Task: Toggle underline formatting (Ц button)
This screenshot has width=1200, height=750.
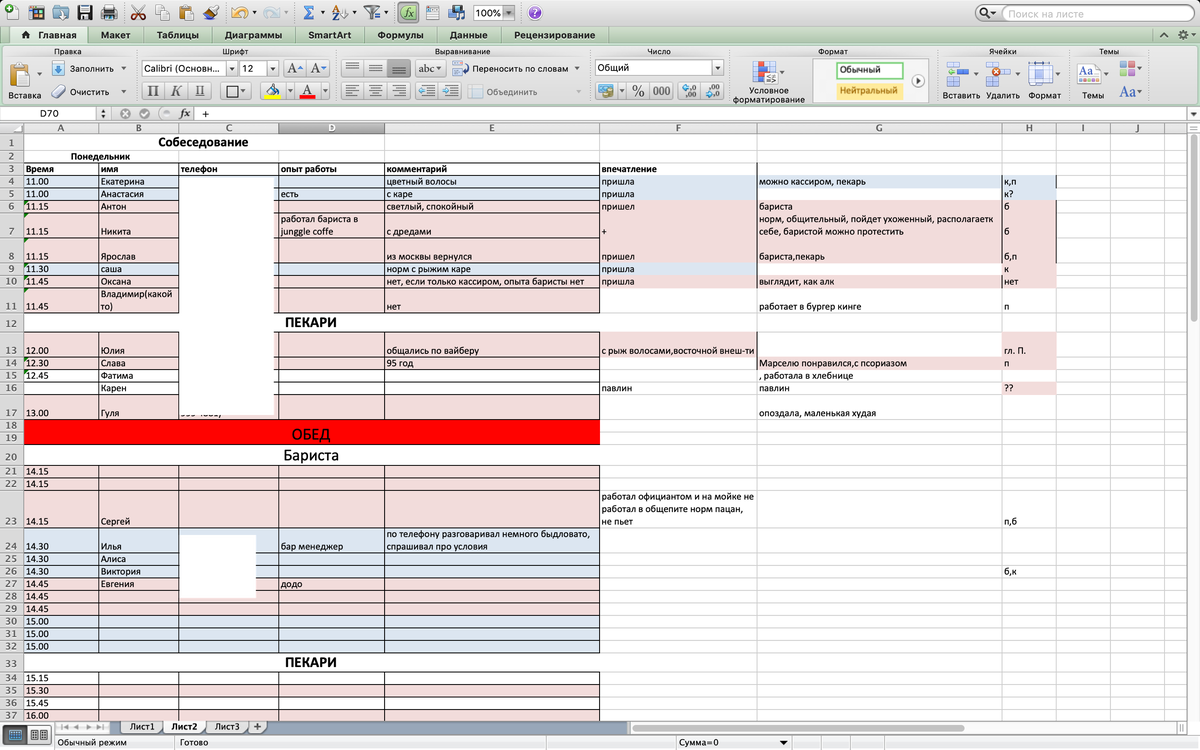Action: (x=199, y=91)
